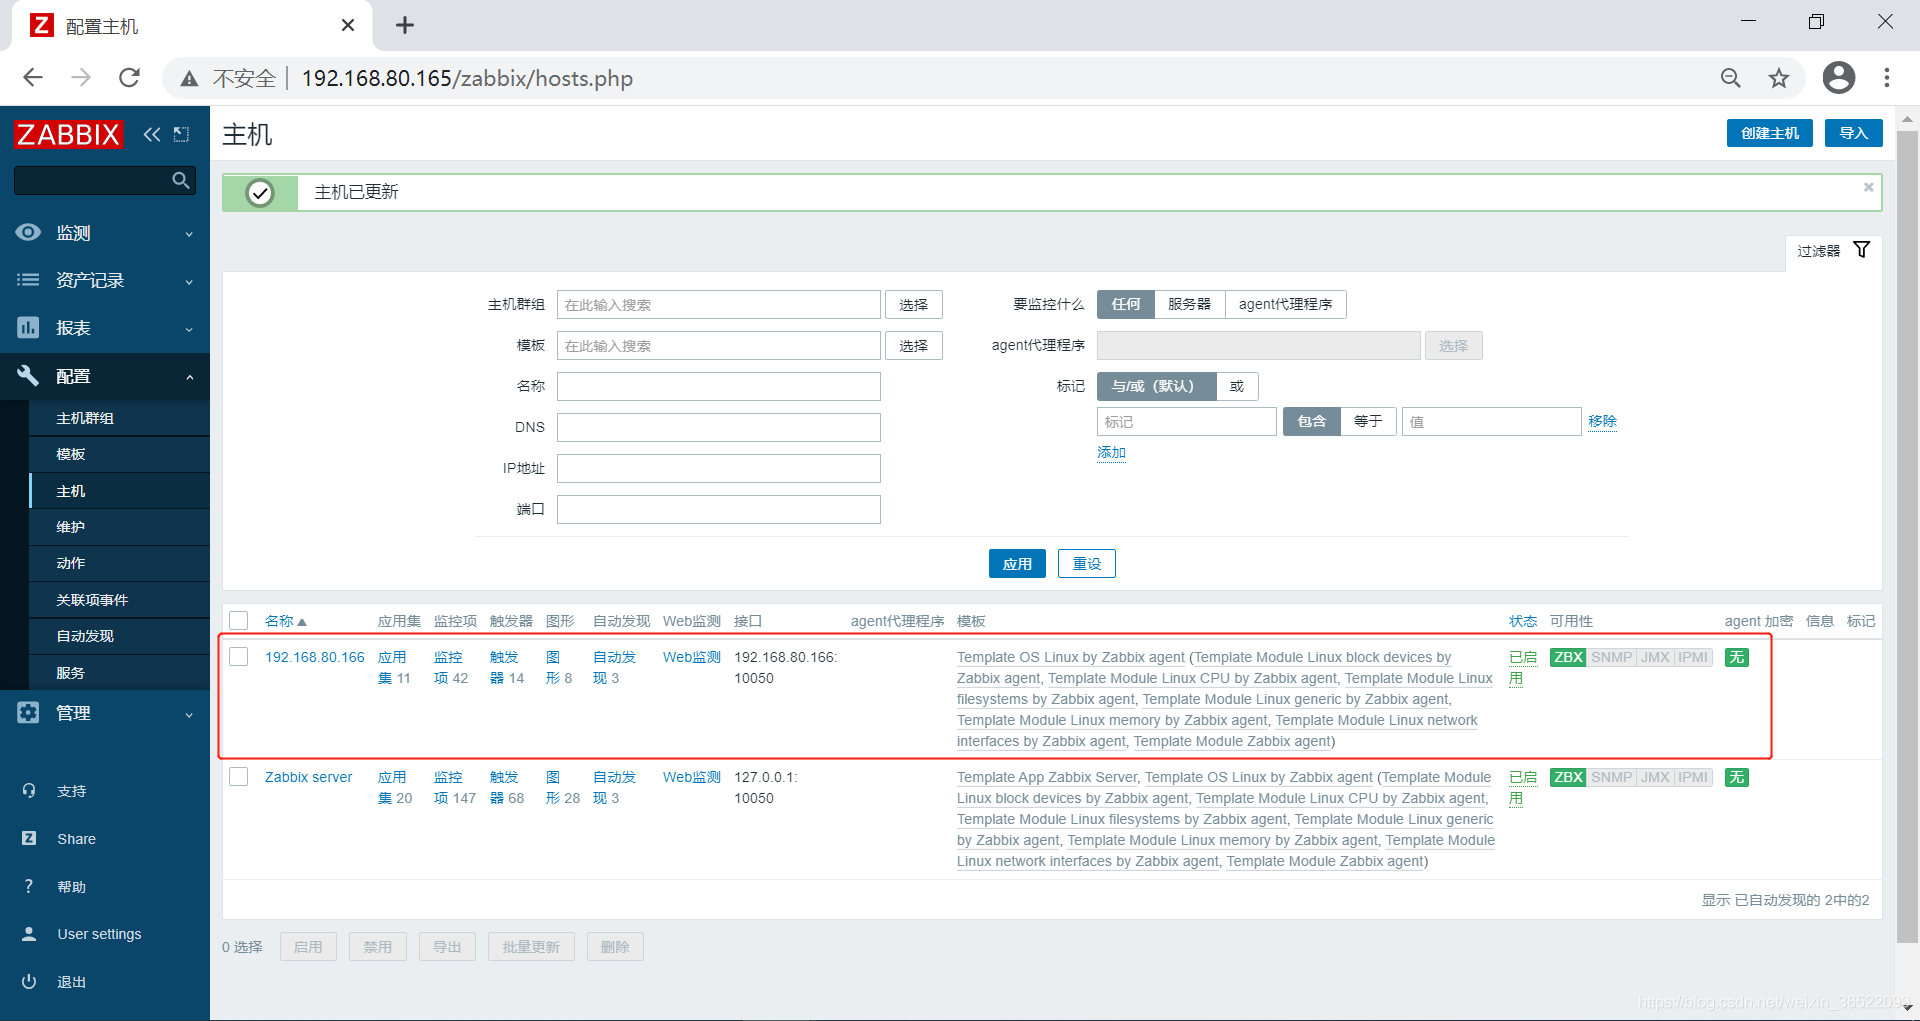Click the 配置 wrench icon

pos(28,376)
